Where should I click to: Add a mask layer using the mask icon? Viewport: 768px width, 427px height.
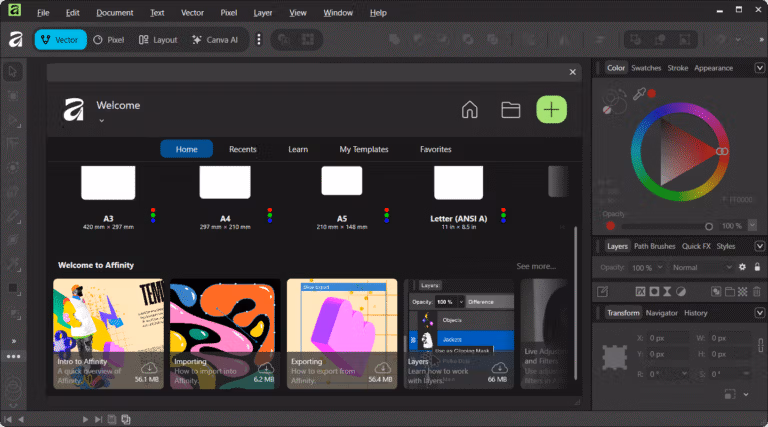(654, 291)
